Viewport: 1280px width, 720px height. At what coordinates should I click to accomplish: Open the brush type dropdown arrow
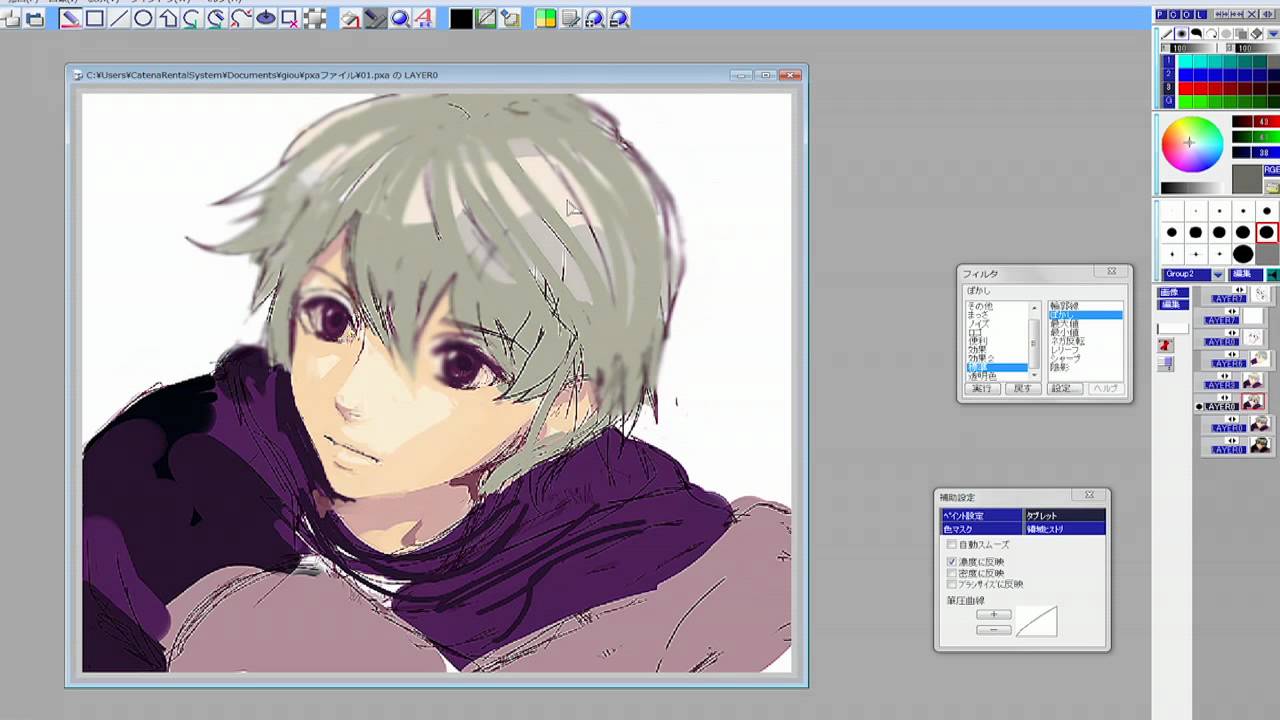click(x=1273, y=34)
